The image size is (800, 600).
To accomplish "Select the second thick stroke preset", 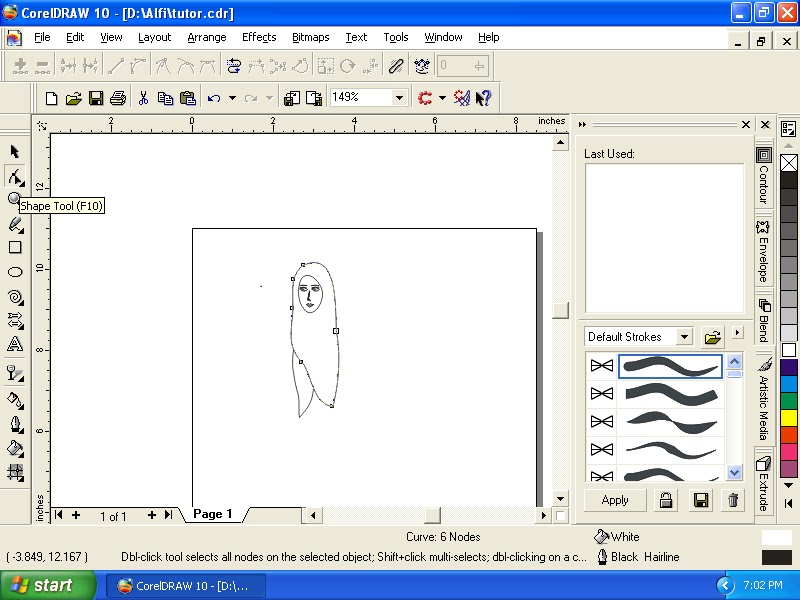I will 670,394.
